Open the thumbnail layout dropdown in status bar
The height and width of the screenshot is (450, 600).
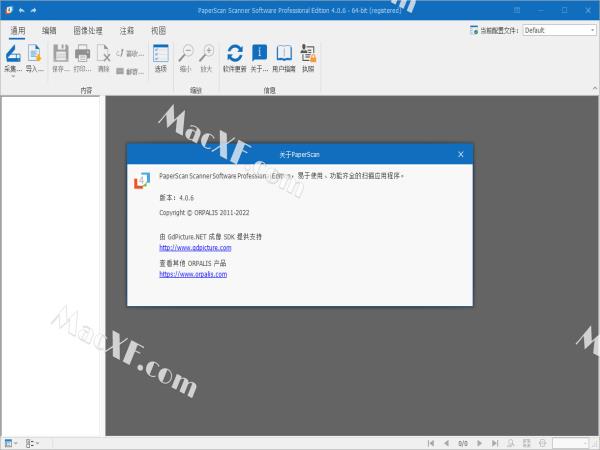tap(32, 443)
